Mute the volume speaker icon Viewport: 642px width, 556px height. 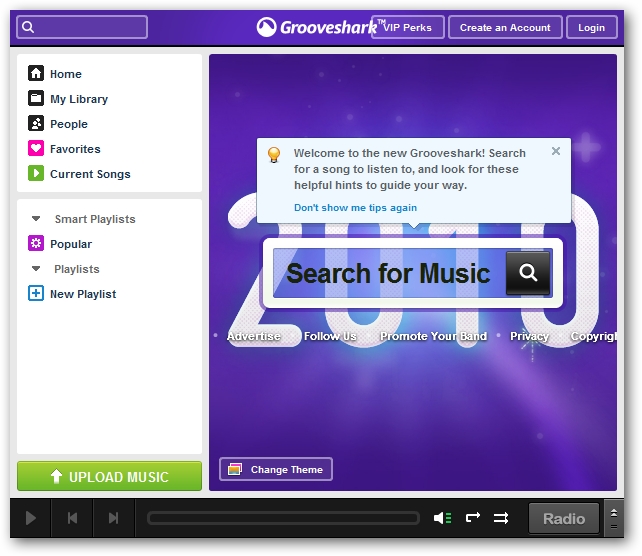[442, 518]
